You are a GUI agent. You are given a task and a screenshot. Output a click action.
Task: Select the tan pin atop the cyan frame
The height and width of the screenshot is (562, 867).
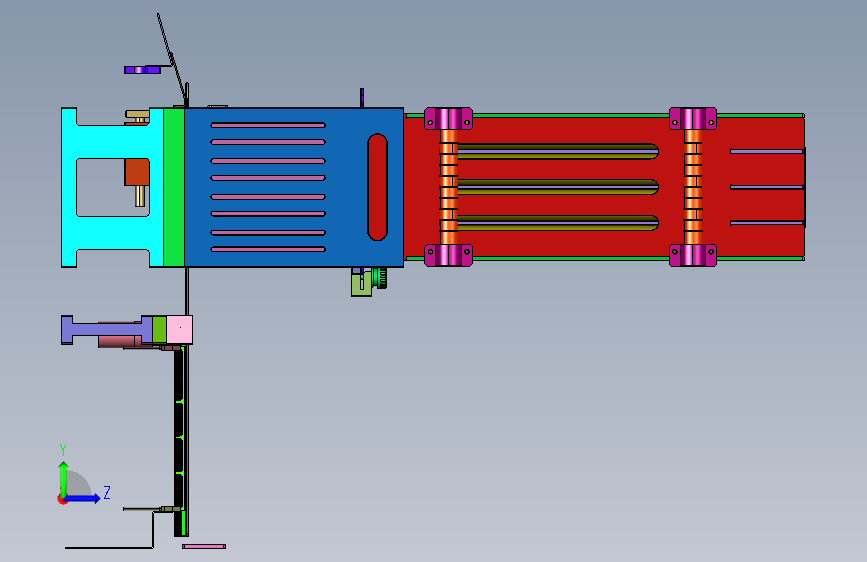pyautogui.click(x=138, y=116)
